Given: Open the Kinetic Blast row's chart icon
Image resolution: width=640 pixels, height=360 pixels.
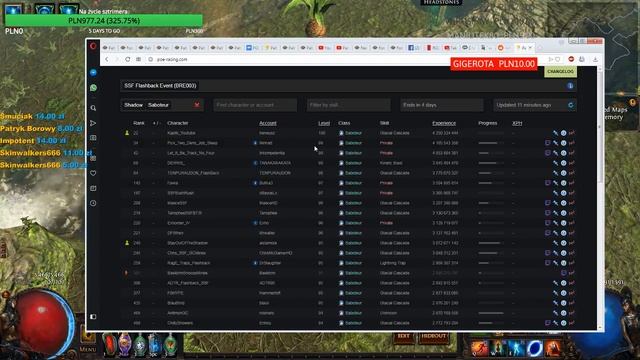Looking at the screenshot, I should tap(571, 163).
